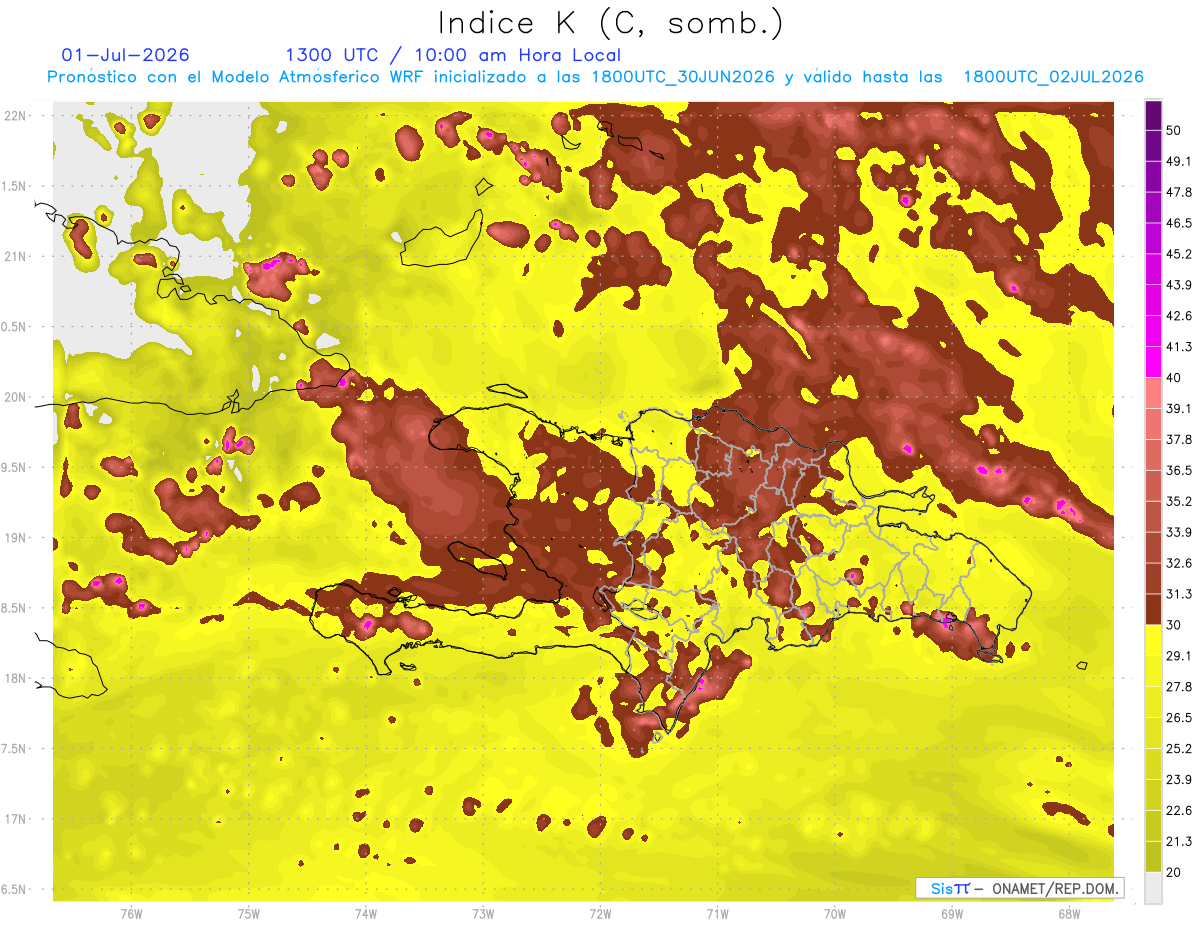This screenshot has width=1200, height=927.
Task: Click the colorbar value "22.6"
Action: (x=1179, y=810)
